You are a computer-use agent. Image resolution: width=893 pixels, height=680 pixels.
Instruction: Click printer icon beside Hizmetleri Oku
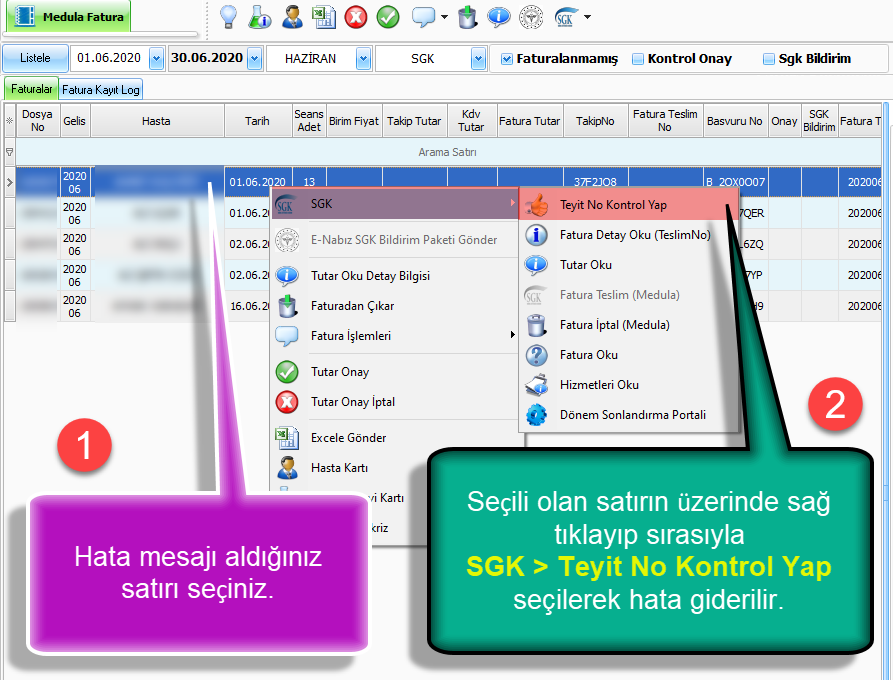pyautogui.click(x=536, y=385)
